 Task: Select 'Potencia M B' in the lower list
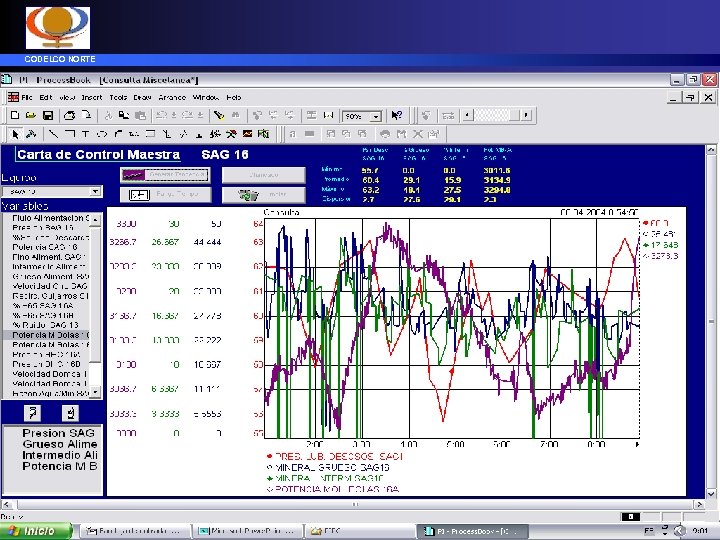(60, 466)
